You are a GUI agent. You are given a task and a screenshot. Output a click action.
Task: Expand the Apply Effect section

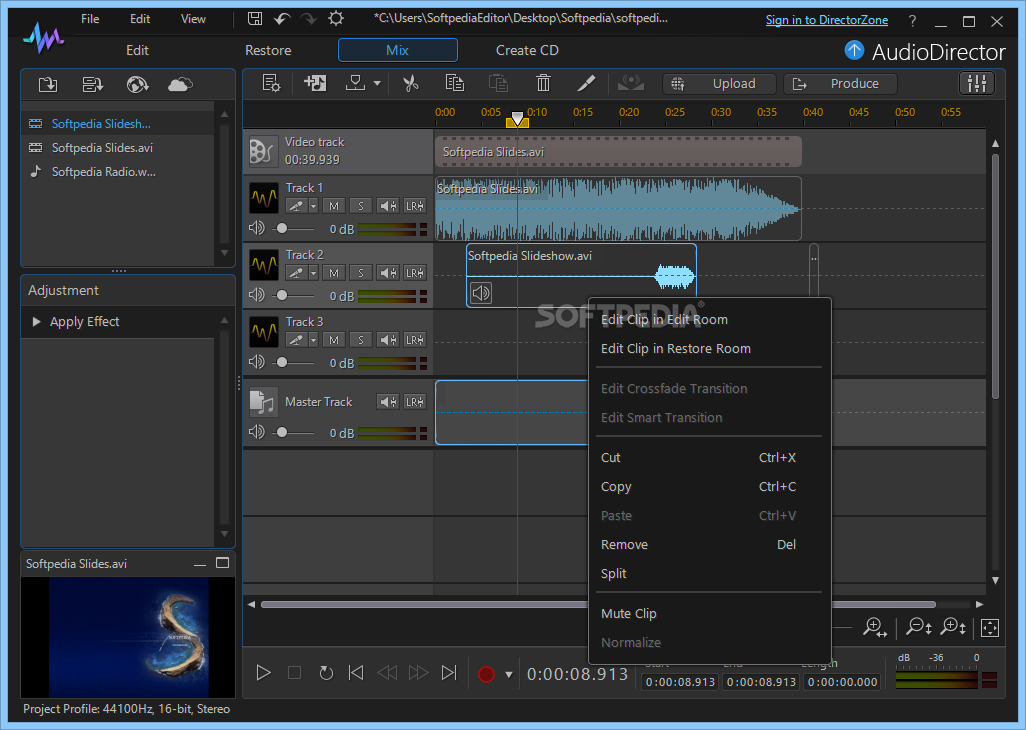click(x=37, y=322)
